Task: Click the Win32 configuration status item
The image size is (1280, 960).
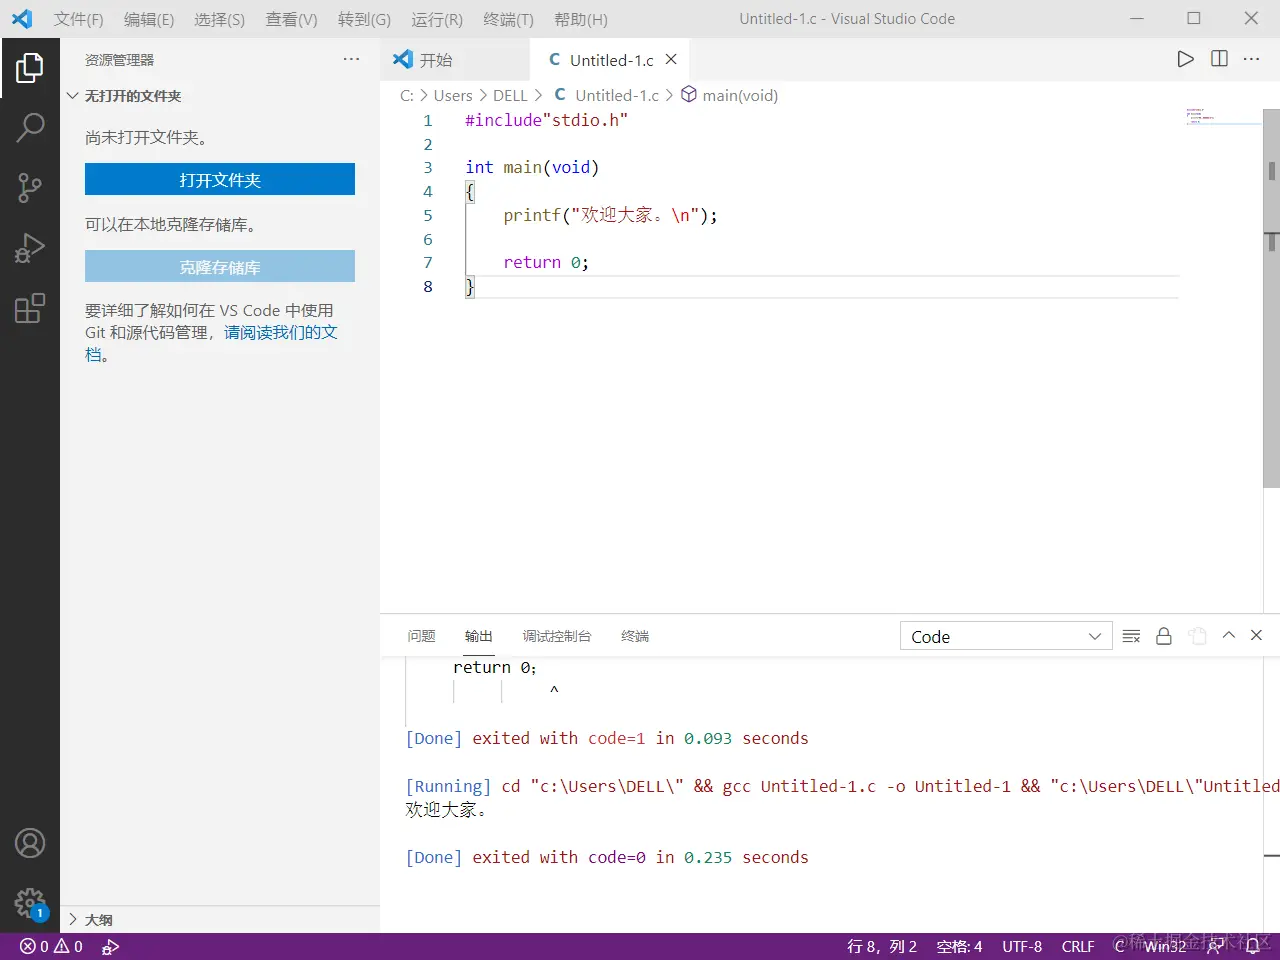Action: click(x=1165, y=946)
